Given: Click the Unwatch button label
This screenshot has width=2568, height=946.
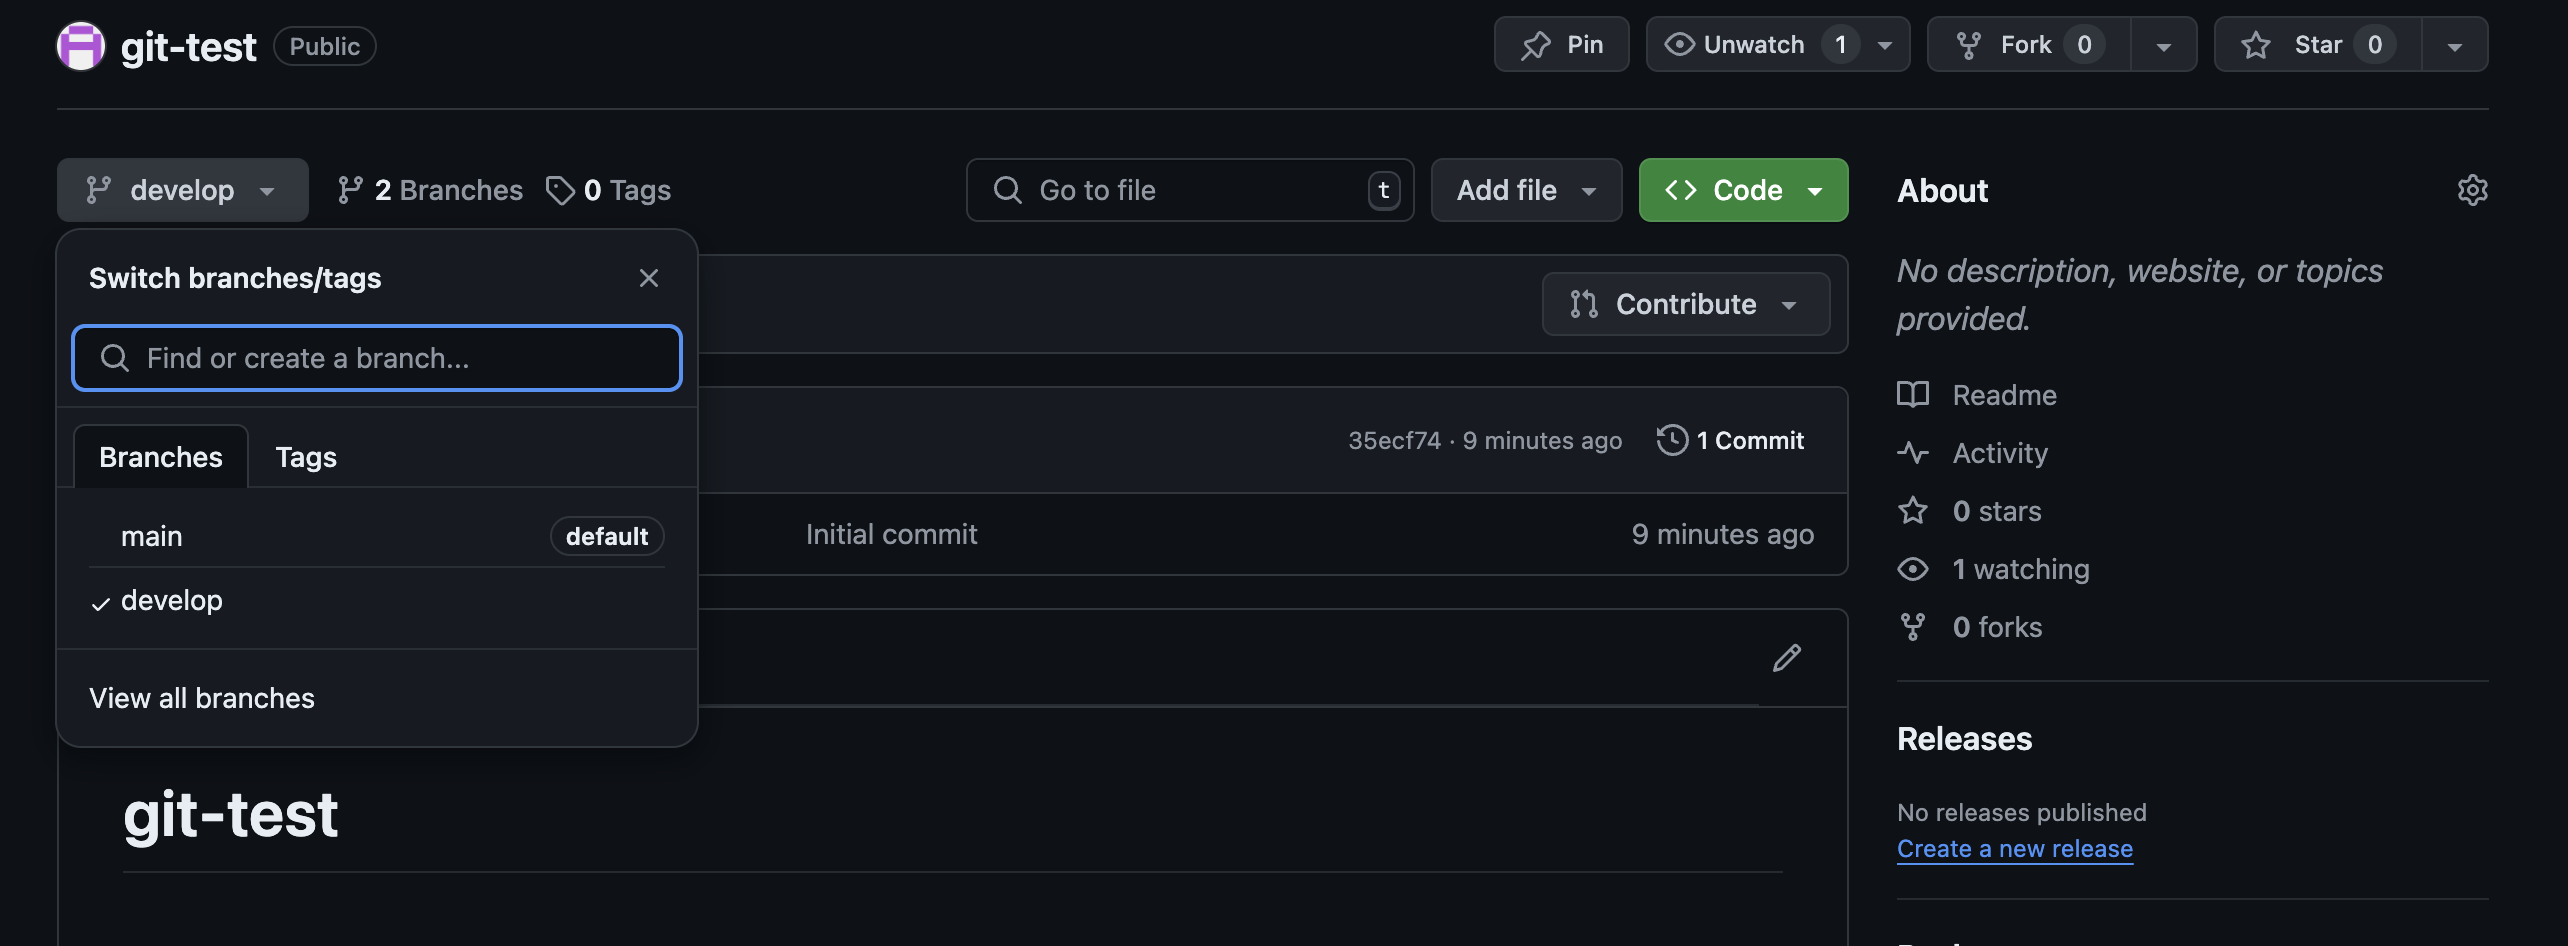Looking at the screenshot, I should point(1754,45).
